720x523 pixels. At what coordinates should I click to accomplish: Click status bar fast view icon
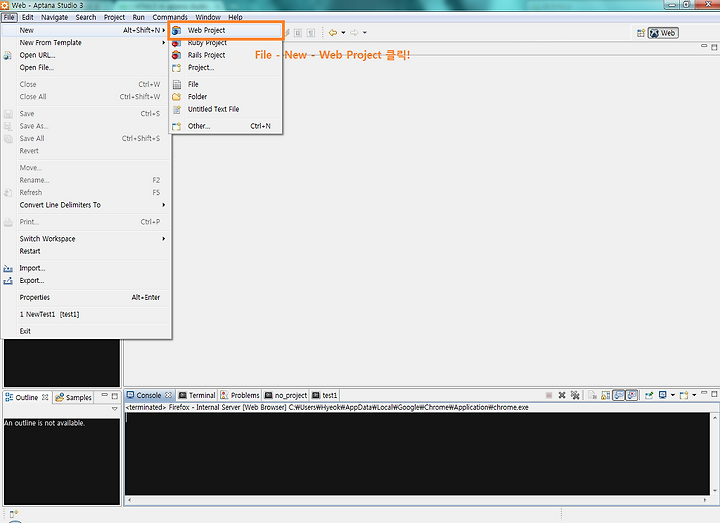pos(14,514)
